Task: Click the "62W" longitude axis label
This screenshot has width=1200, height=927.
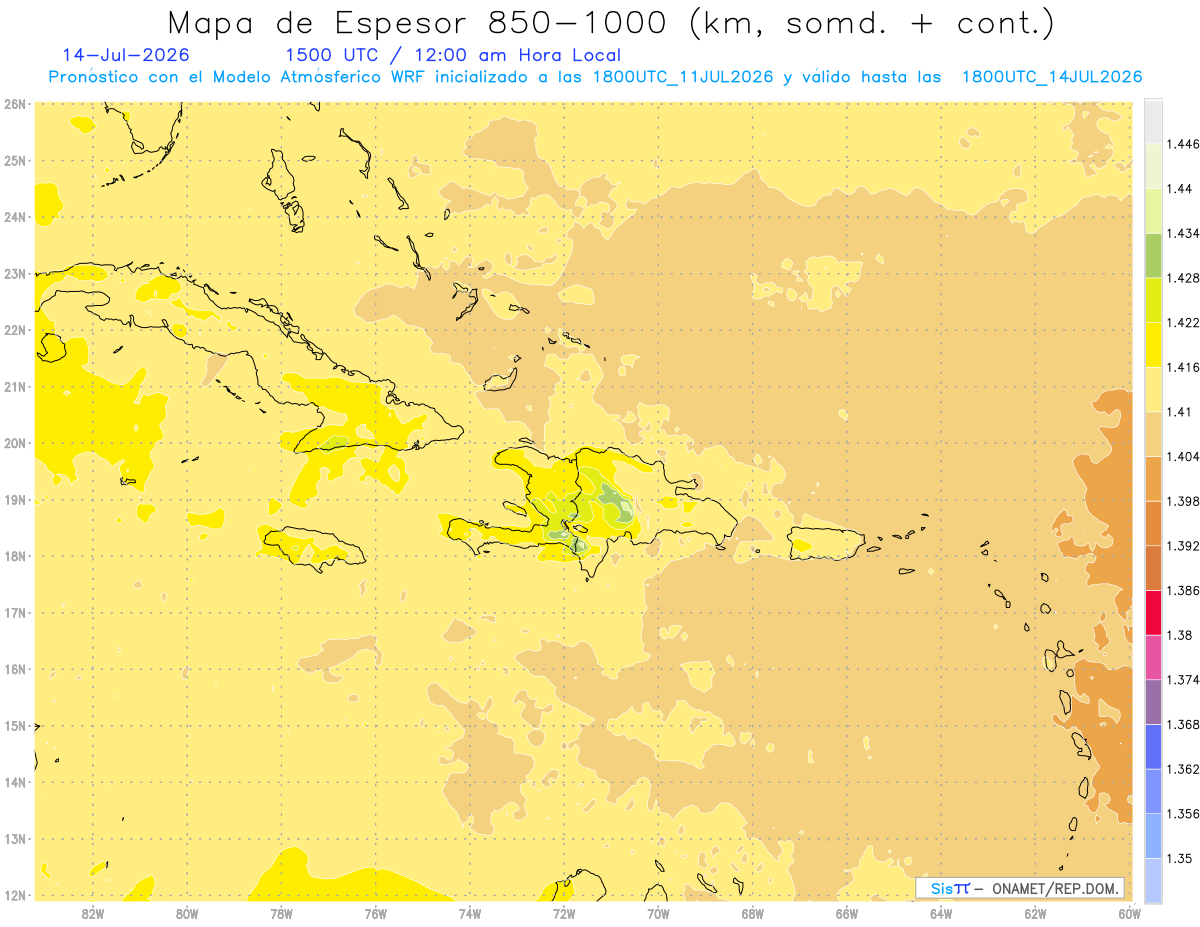Action: coord(1036,914)
